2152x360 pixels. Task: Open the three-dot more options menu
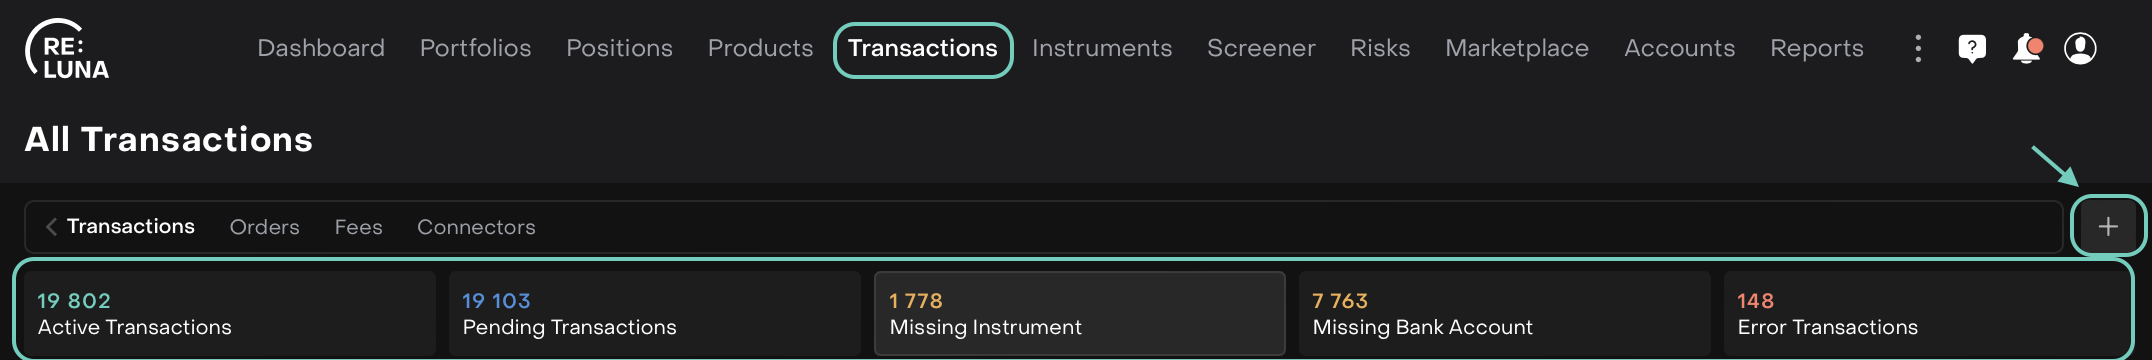click(1917, 48)
